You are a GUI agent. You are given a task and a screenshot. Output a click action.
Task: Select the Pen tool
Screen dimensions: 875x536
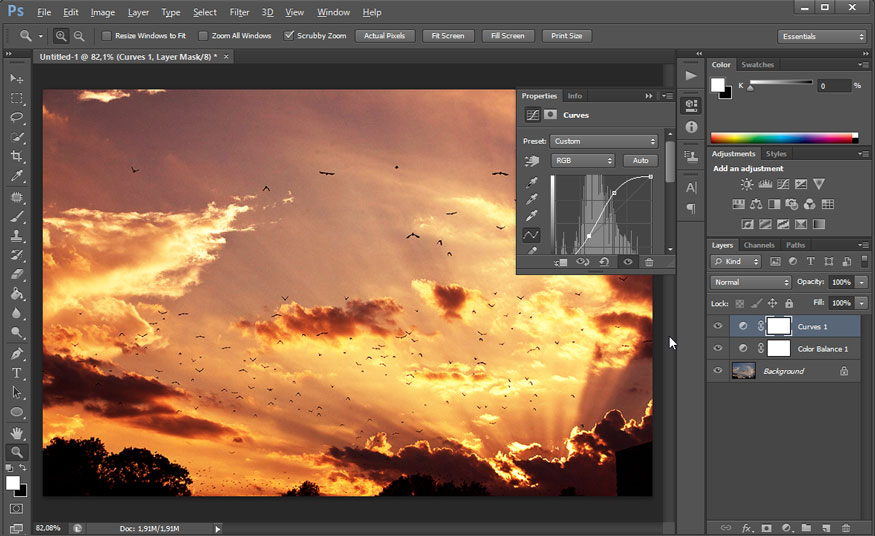click(x=17, y=354)
